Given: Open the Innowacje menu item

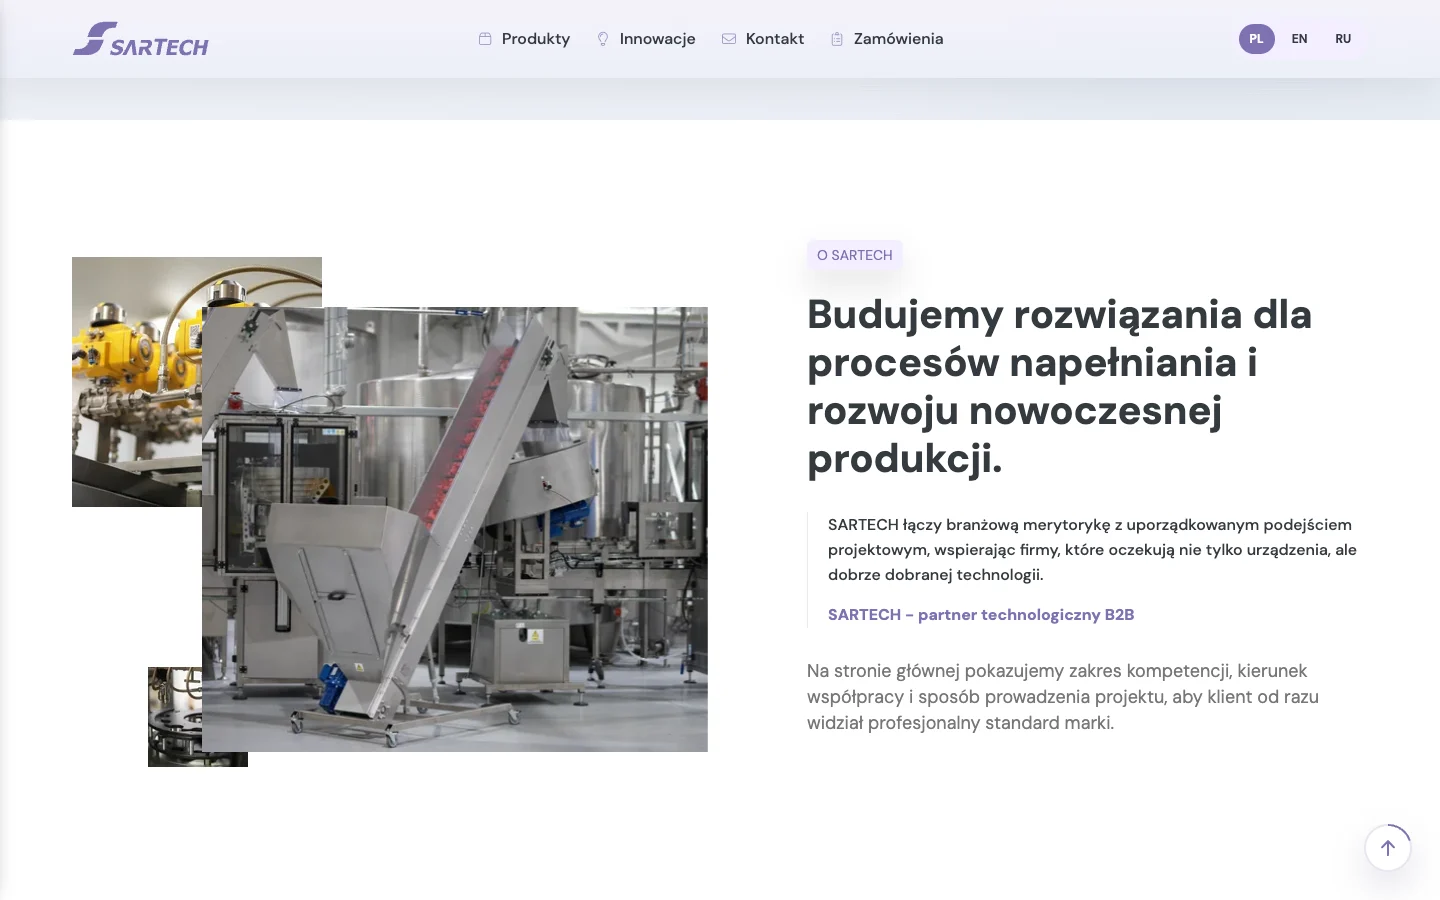Looking at the screenshot, I should [657, 39].
